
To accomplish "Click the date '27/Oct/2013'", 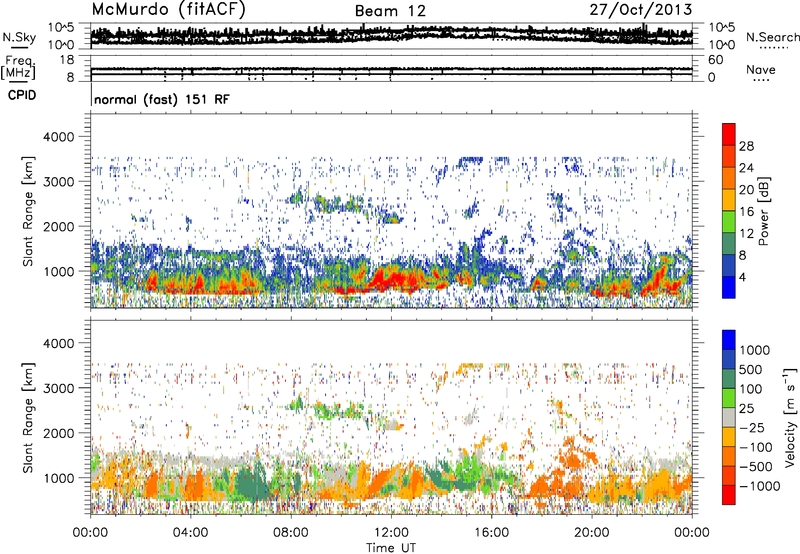I will [641, 10].
